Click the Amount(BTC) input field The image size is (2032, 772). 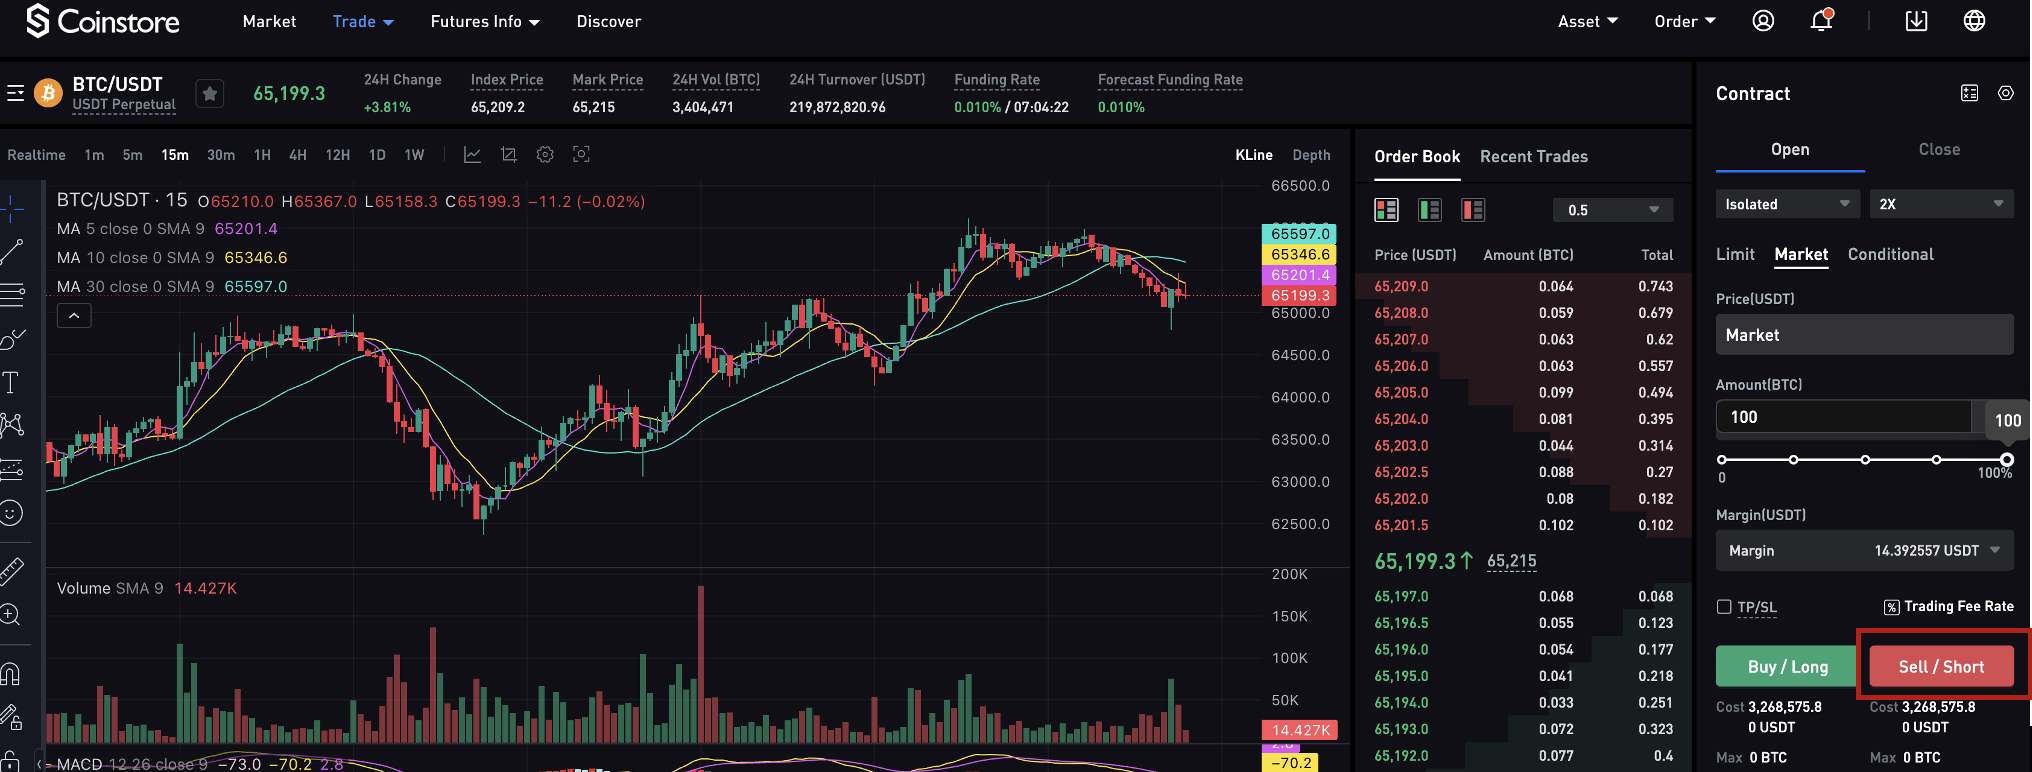pos(1844,417)
